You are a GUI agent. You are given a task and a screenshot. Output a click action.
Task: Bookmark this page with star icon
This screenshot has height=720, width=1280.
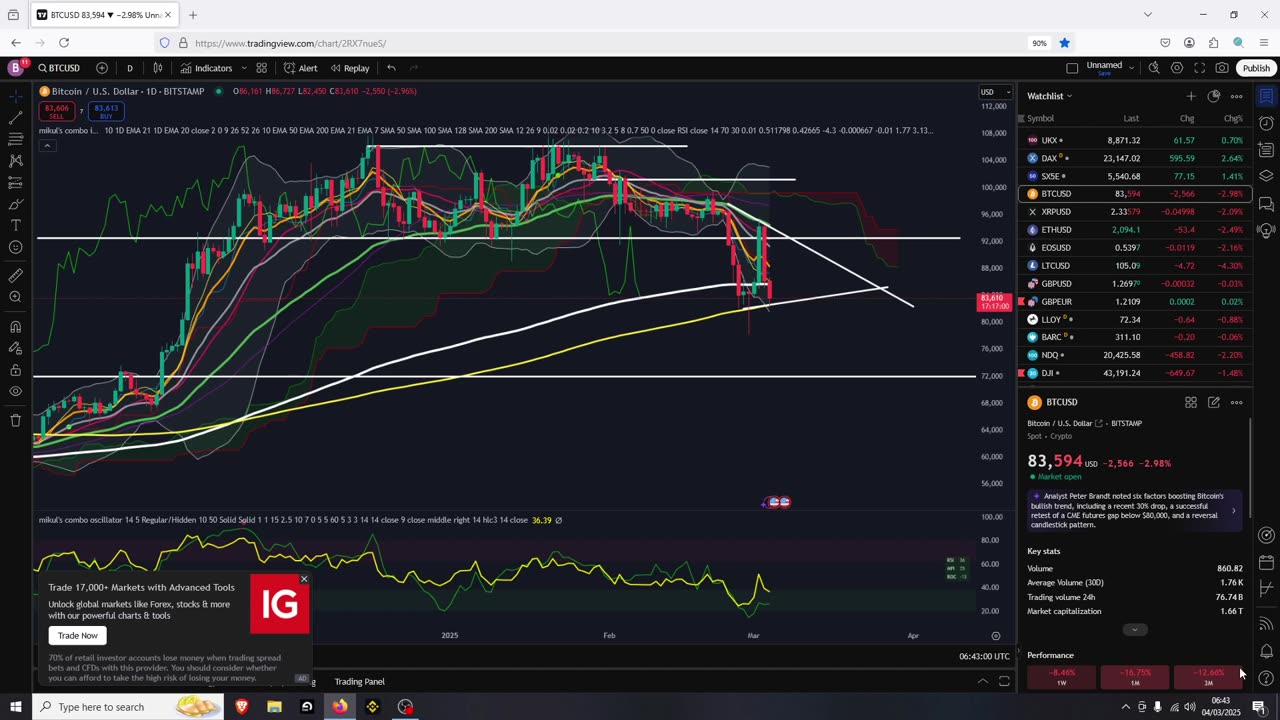point(1065,43)
